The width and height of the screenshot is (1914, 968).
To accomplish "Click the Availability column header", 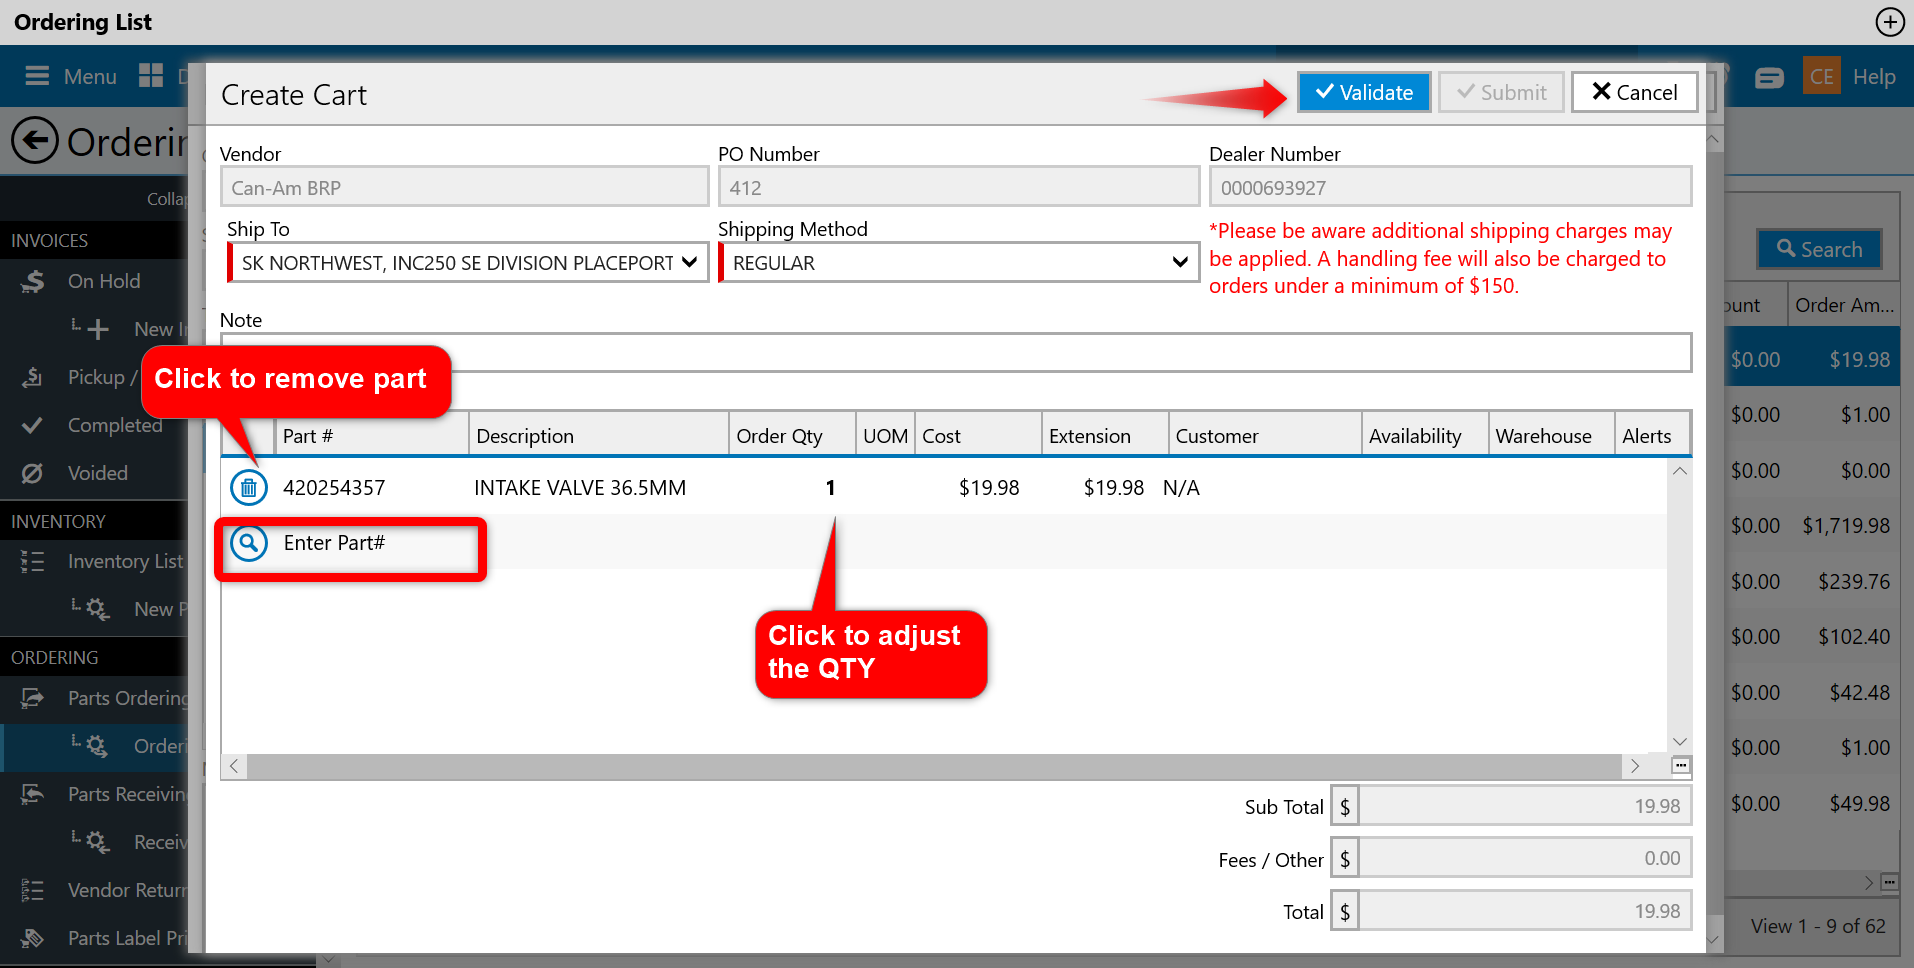I will coord(1425,436).
